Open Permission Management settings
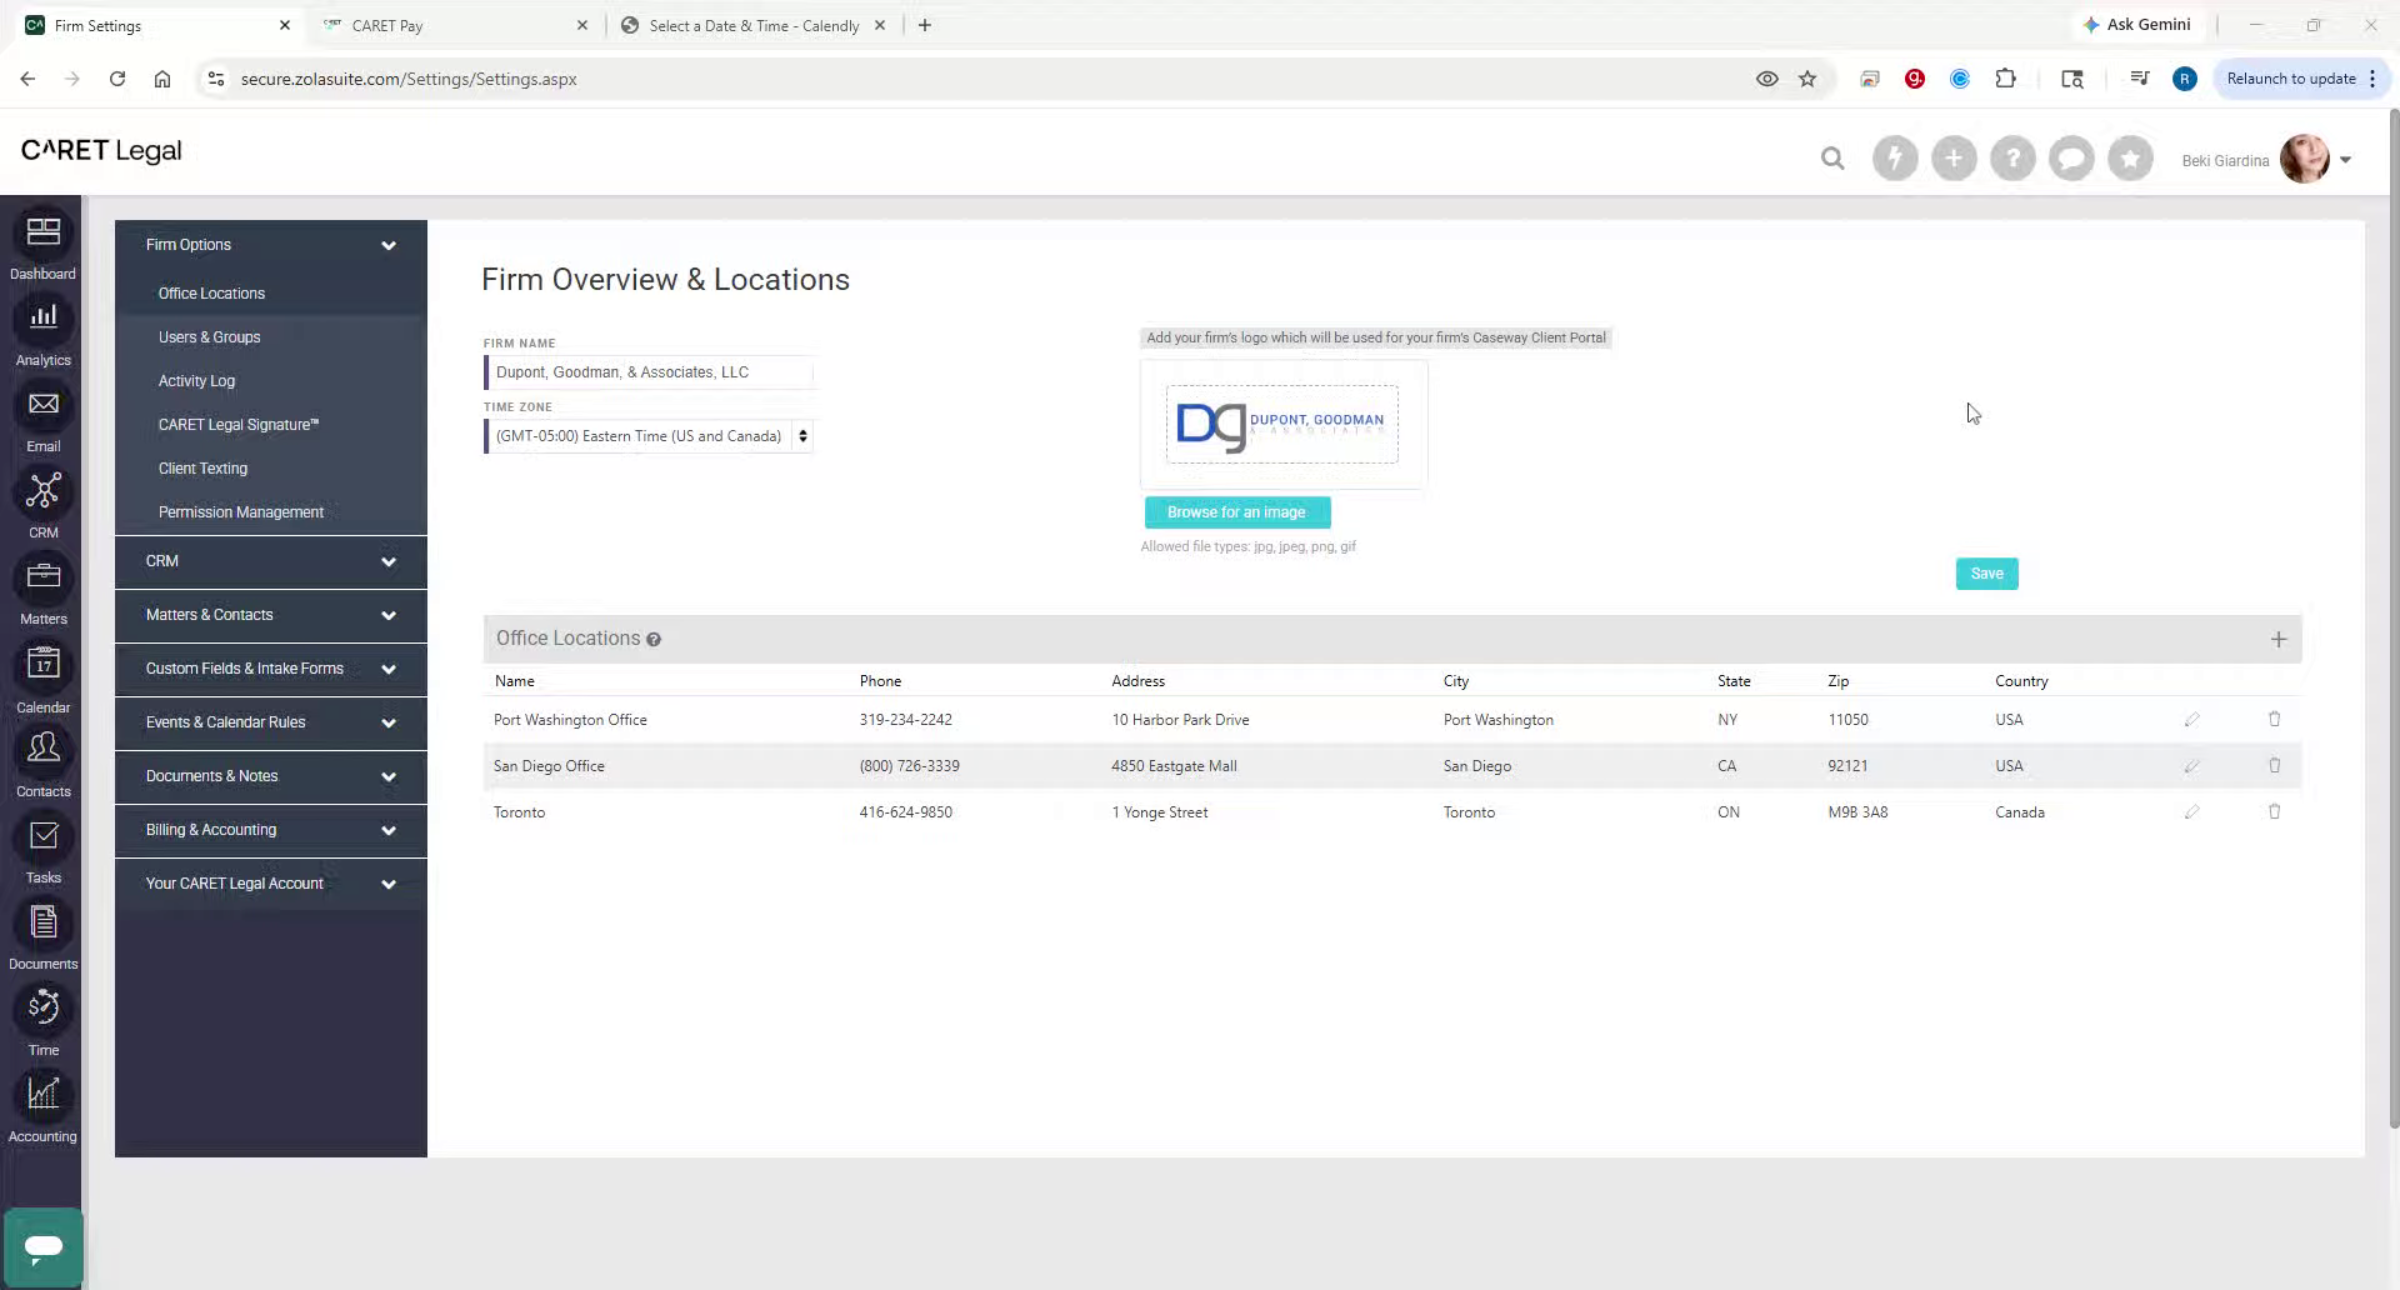Screen dimensions: 2400x1290 pos(240,512)
